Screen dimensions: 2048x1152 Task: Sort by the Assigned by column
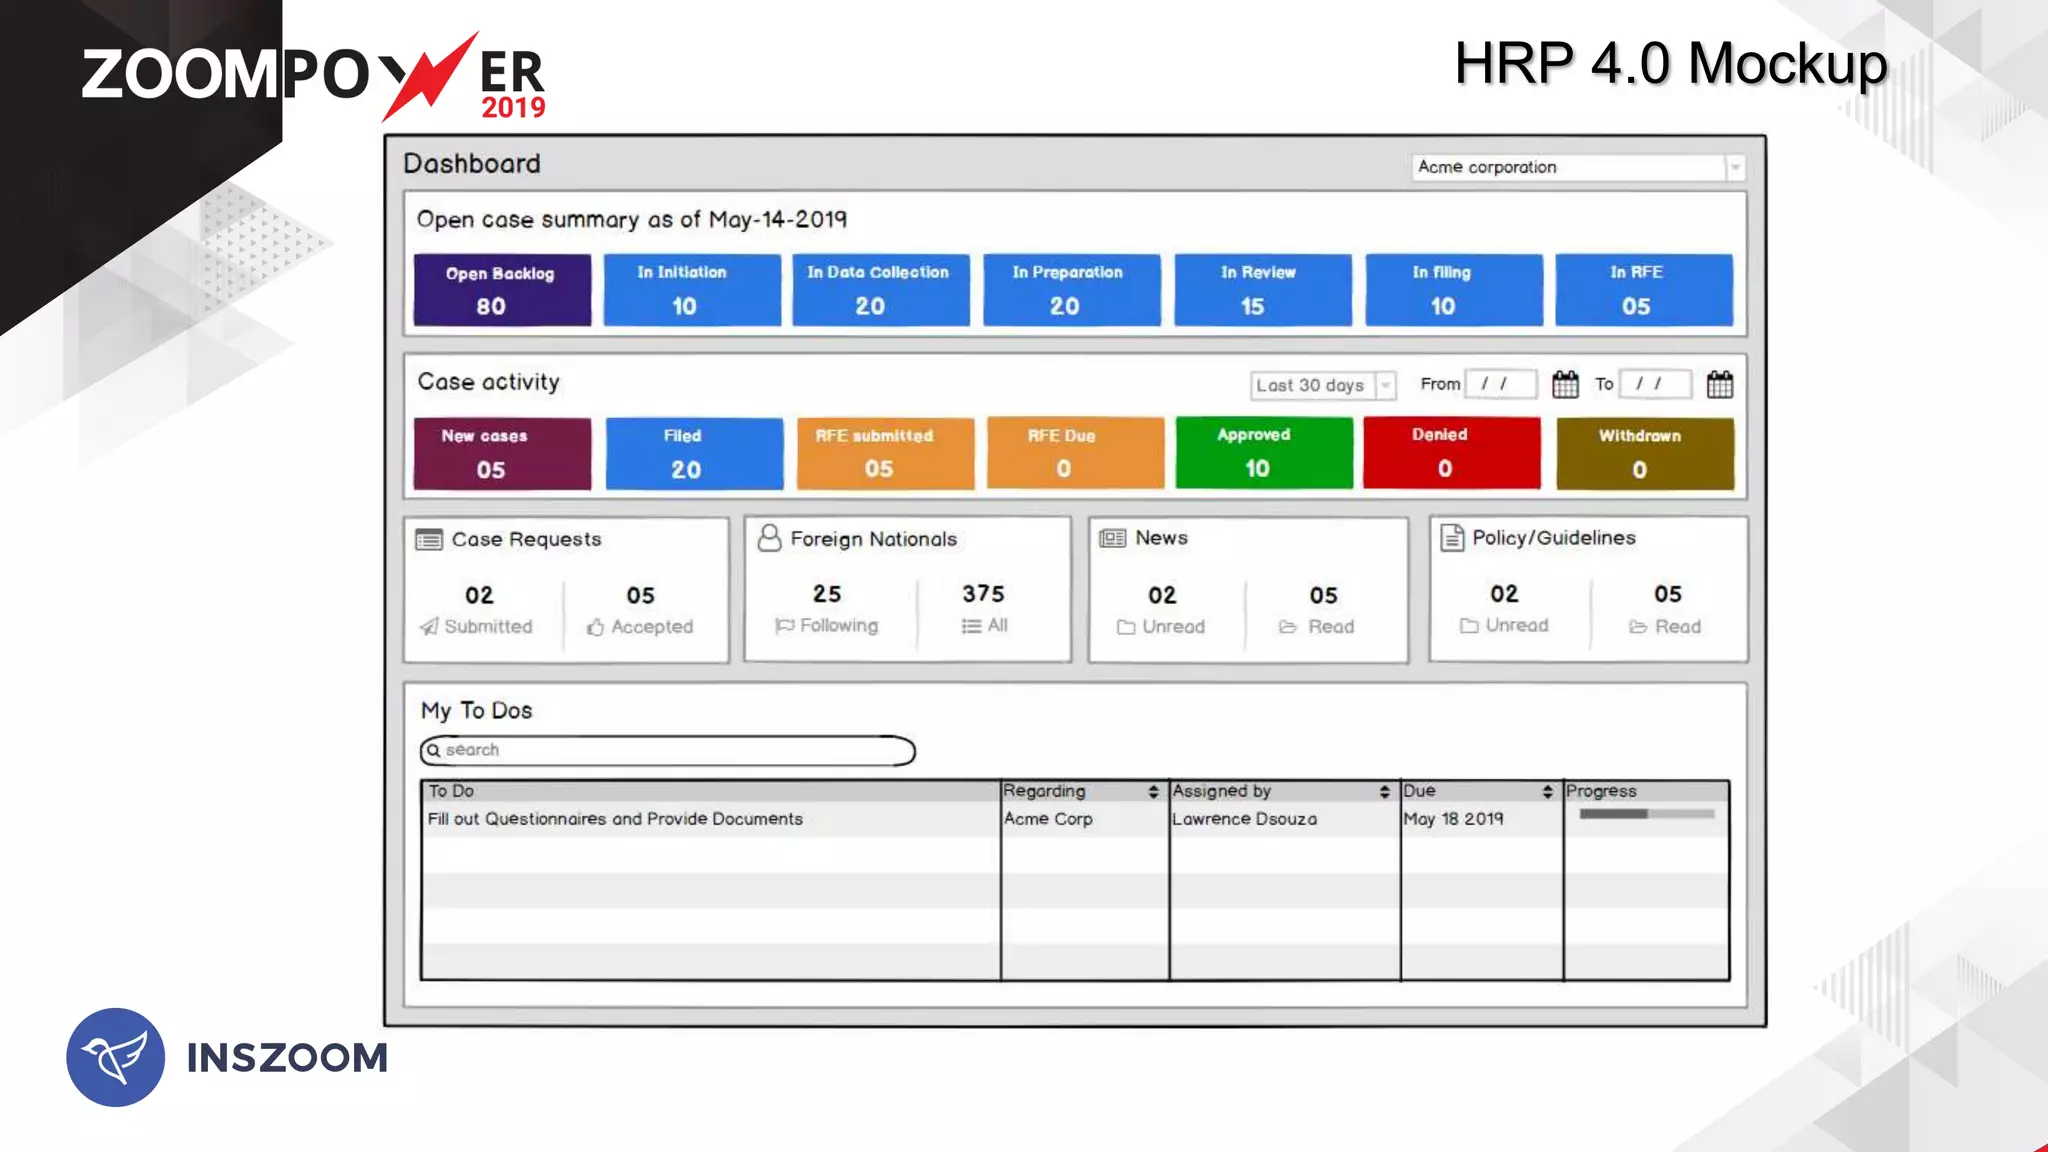[x=1384, y=792]
